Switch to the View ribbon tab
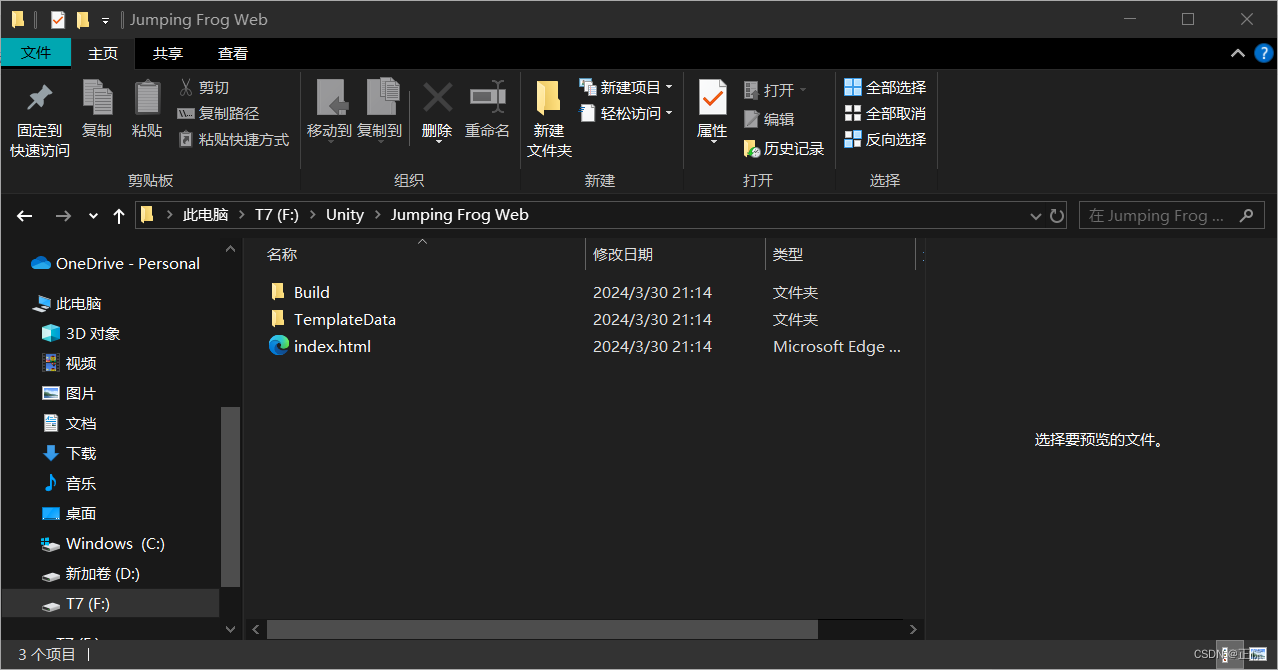The image size is (1278, 670). point(233,54)
